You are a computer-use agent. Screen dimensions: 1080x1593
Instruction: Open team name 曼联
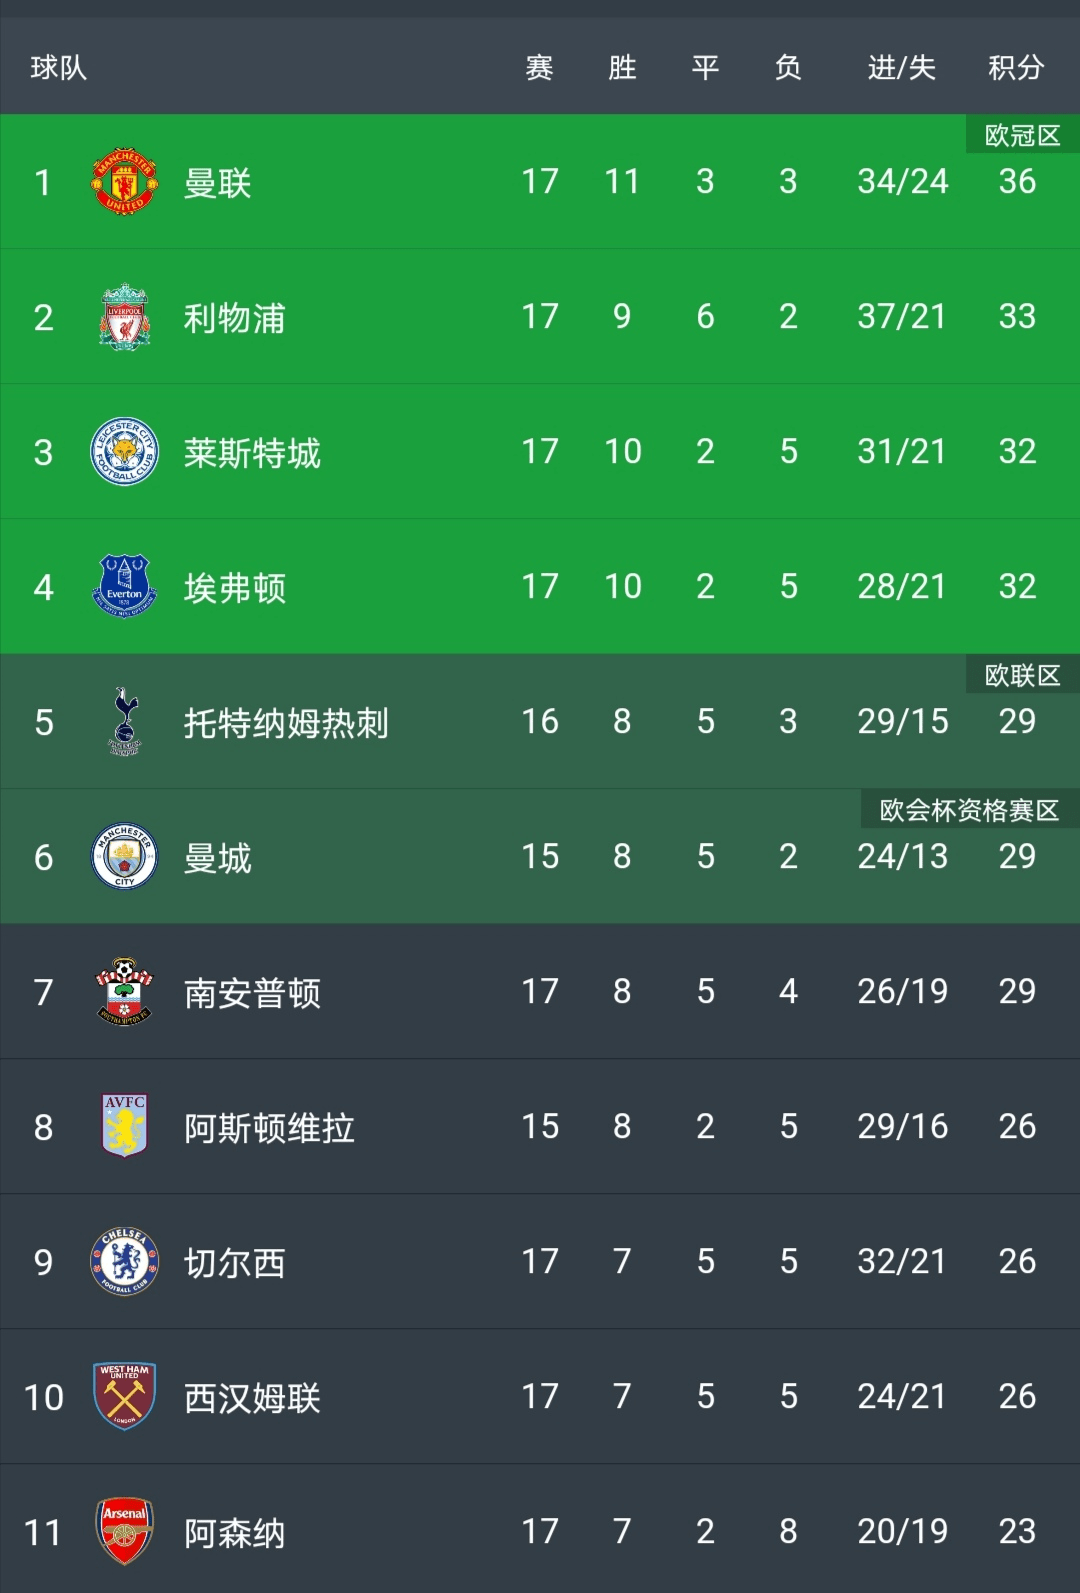pos(217,183)
